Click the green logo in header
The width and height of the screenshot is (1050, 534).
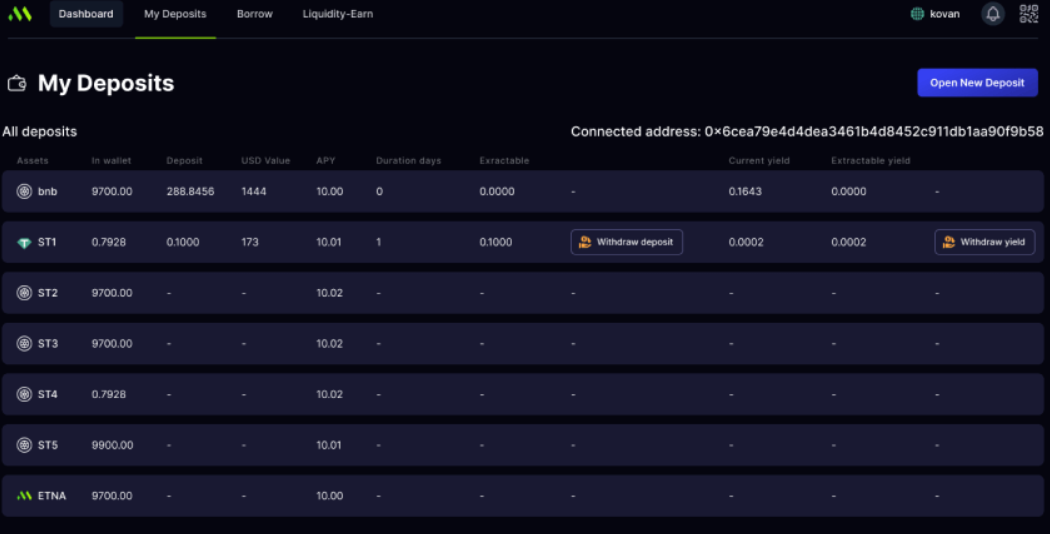click(x=19, y=13)
